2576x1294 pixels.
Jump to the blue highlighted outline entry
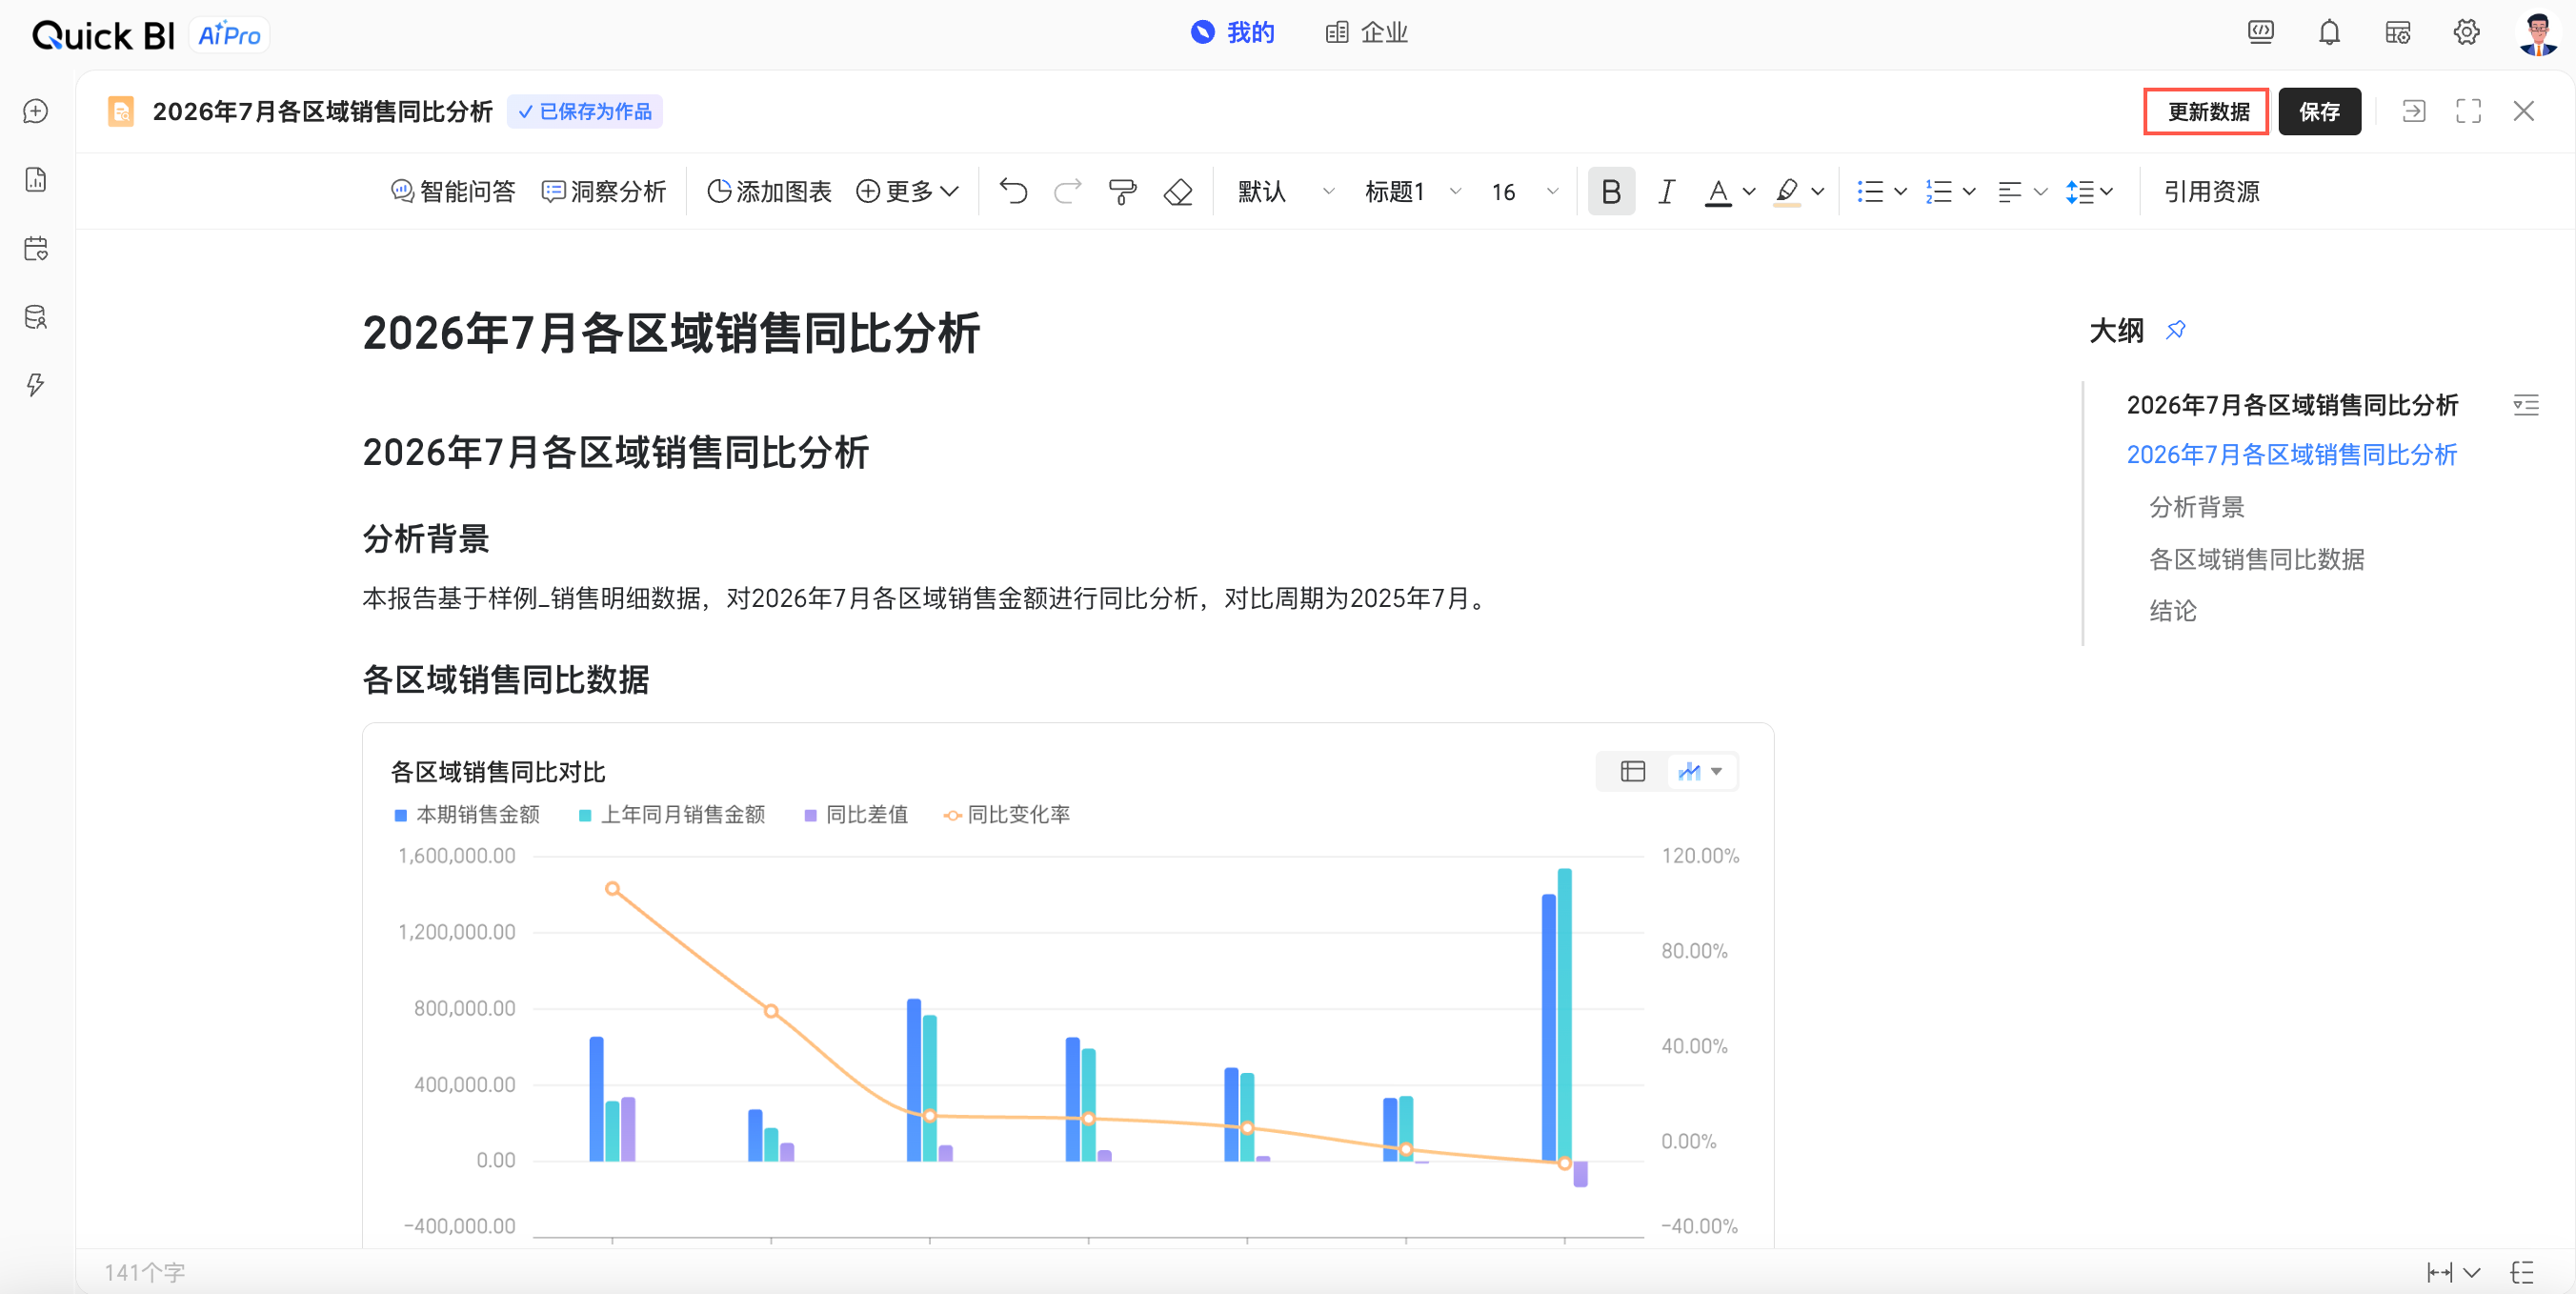pyautogui.click(x=2291, y=455)
